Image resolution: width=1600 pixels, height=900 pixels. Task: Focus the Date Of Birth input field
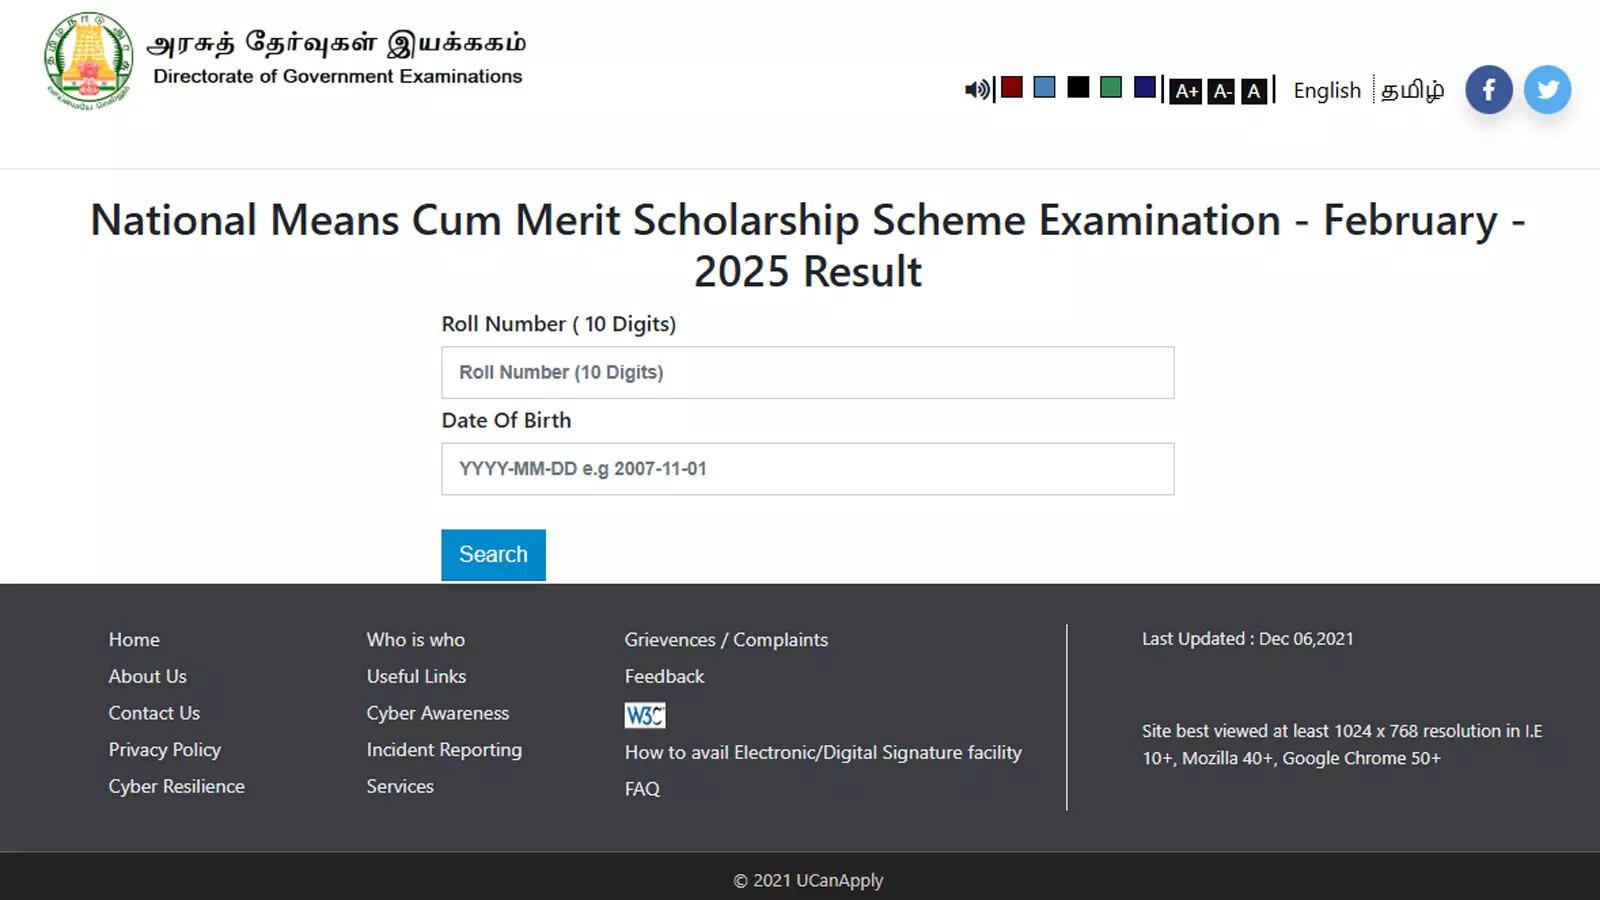(808, 469)
